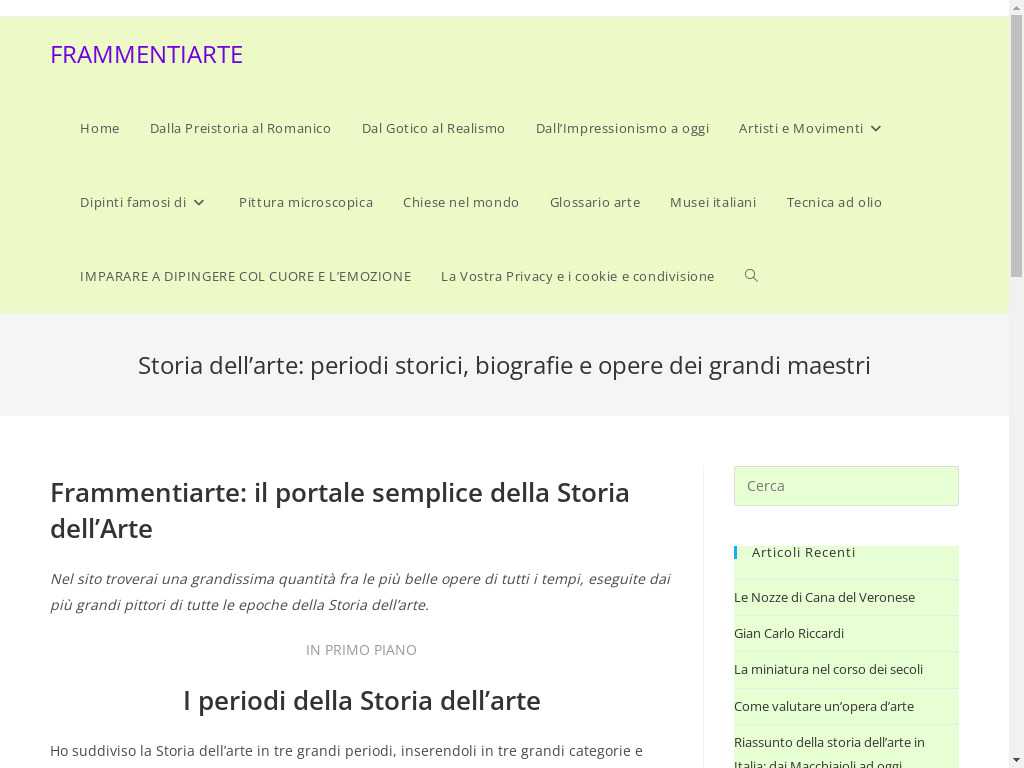Image resolution: width=1024 pixels, height=768 pixels.
Task: Open La miniatura nel corso dei secoli
Action: coord(828,669)
